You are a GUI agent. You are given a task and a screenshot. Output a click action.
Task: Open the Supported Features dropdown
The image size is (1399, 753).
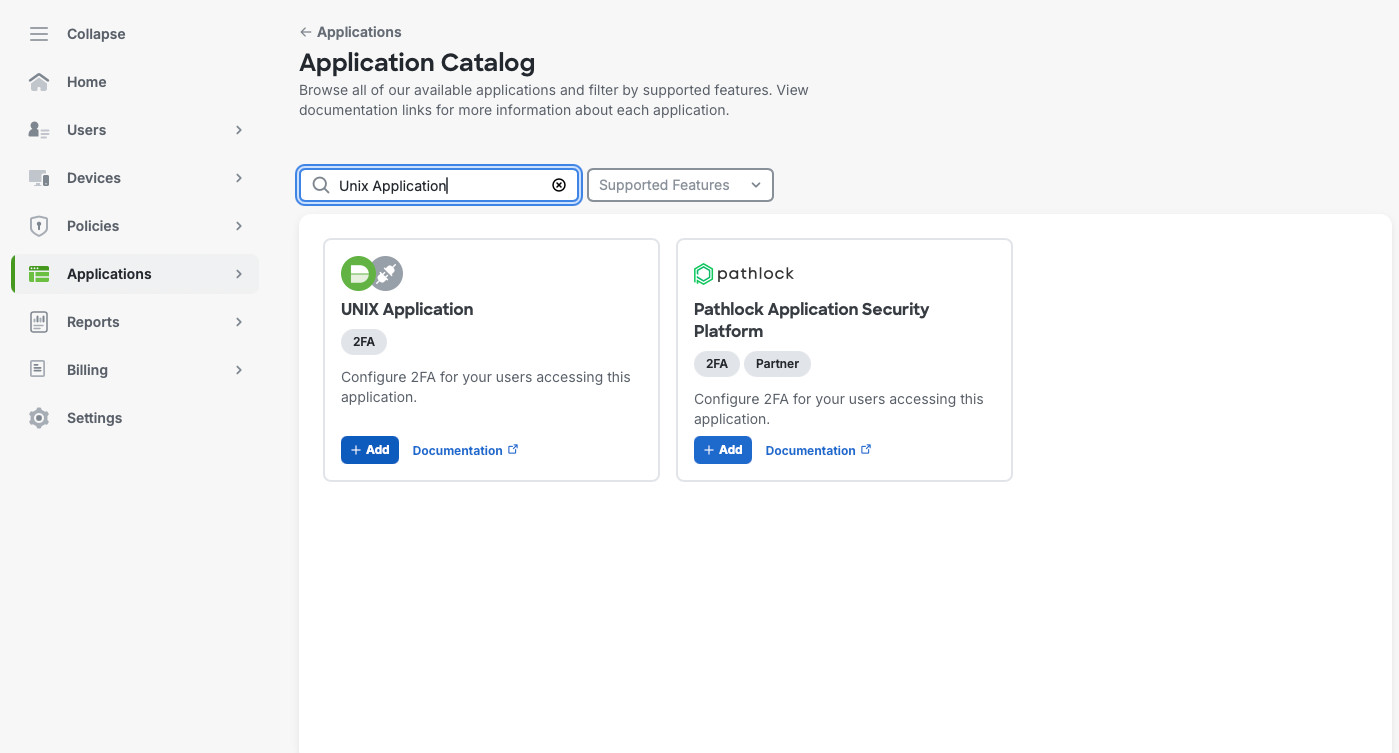click(680, 185)
